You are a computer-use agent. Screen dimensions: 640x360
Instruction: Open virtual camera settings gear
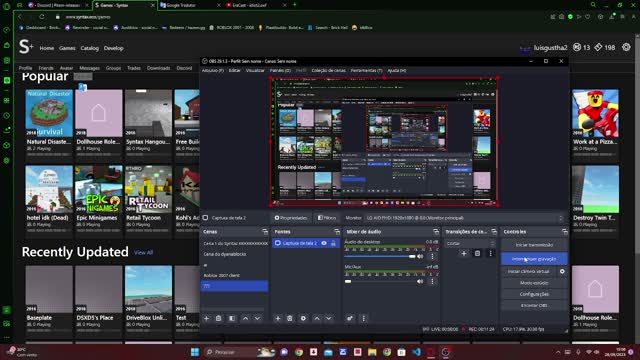click(x=562, y=271)
